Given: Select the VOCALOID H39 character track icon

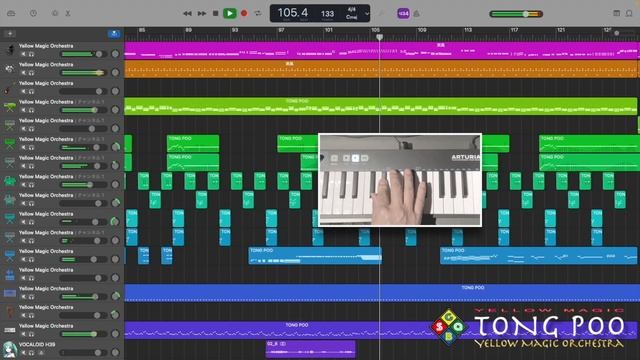Looking at the screenshot, I should (9, 350).
